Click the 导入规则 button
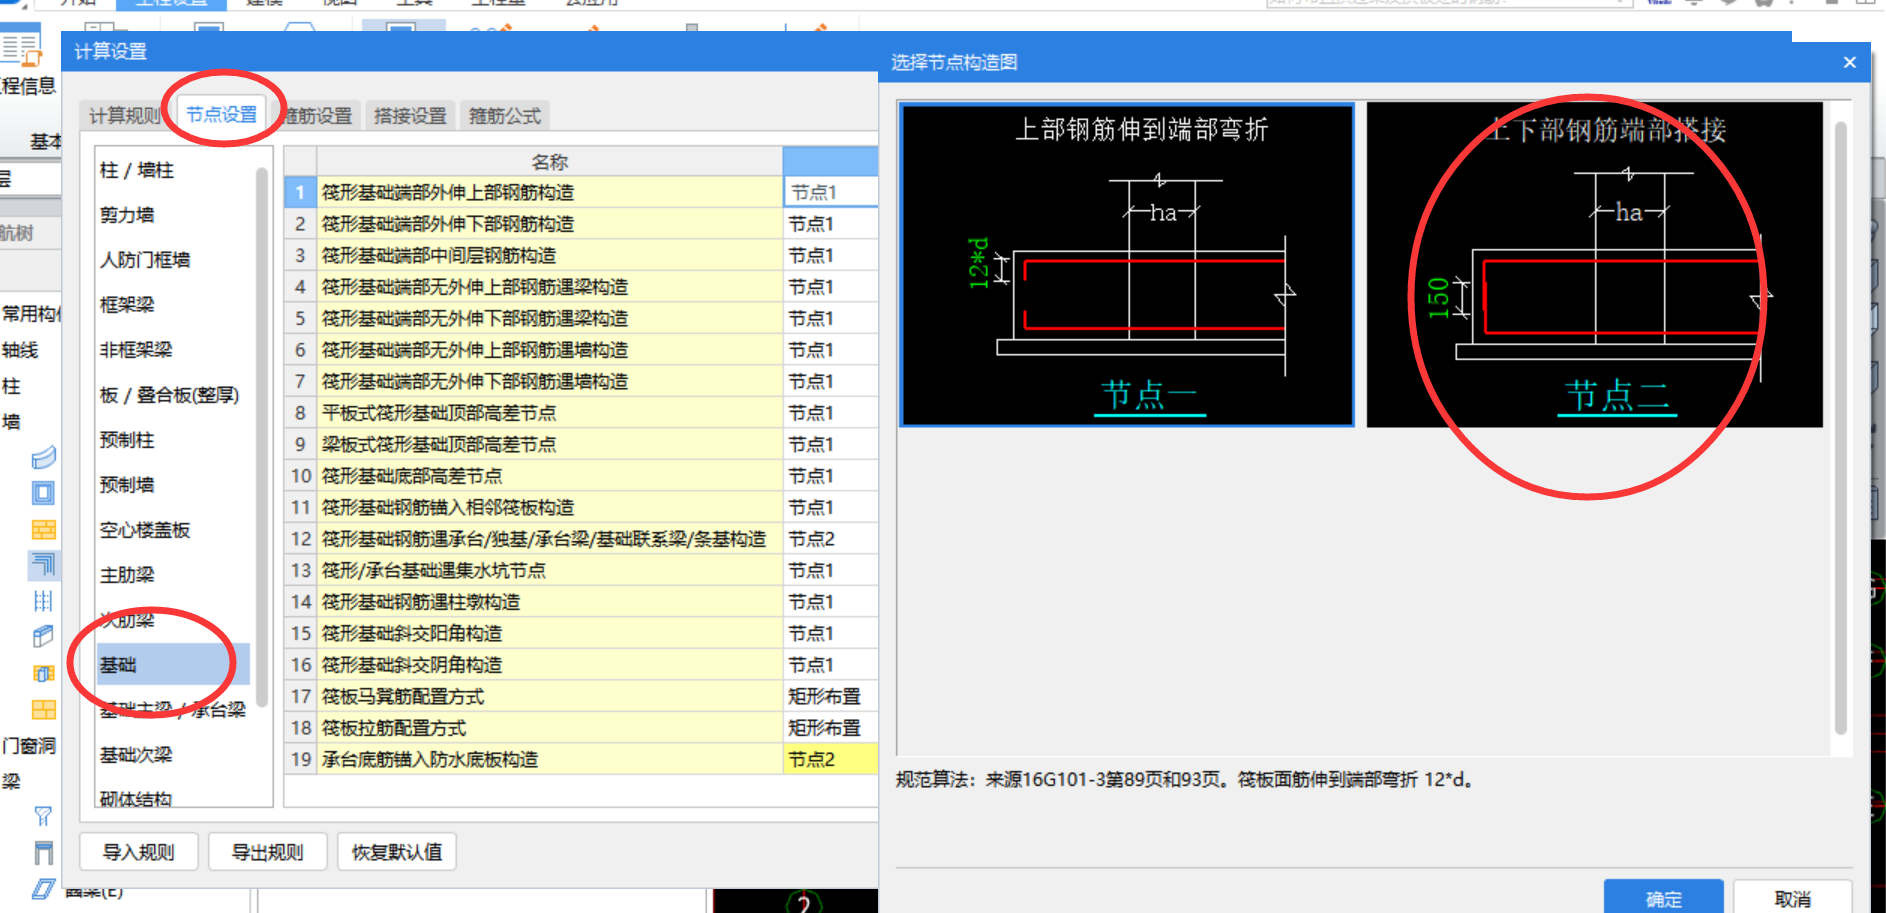 coord(139,852)
